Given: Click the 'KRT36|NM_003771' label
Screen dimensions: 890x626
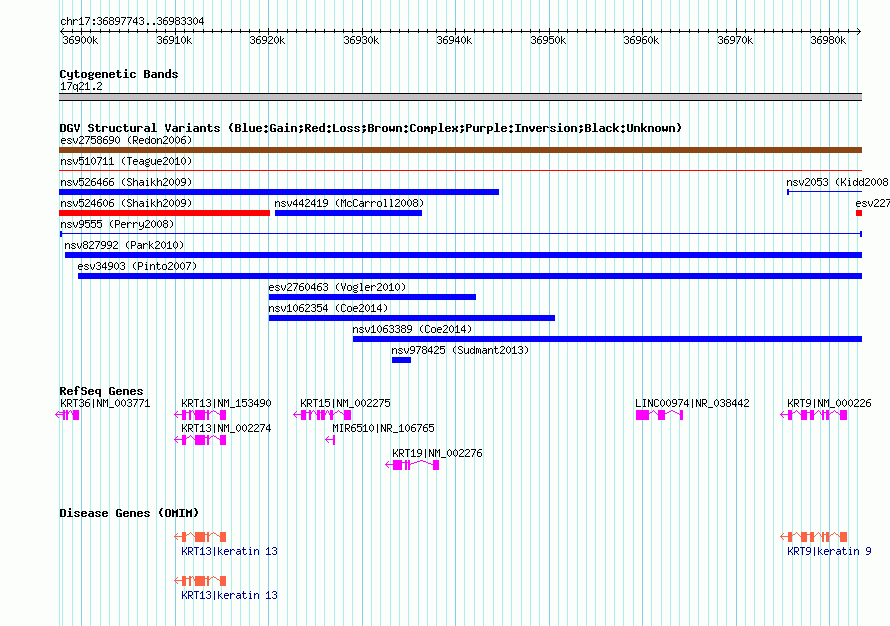Looking at the screenshot, I should [105, 404].
